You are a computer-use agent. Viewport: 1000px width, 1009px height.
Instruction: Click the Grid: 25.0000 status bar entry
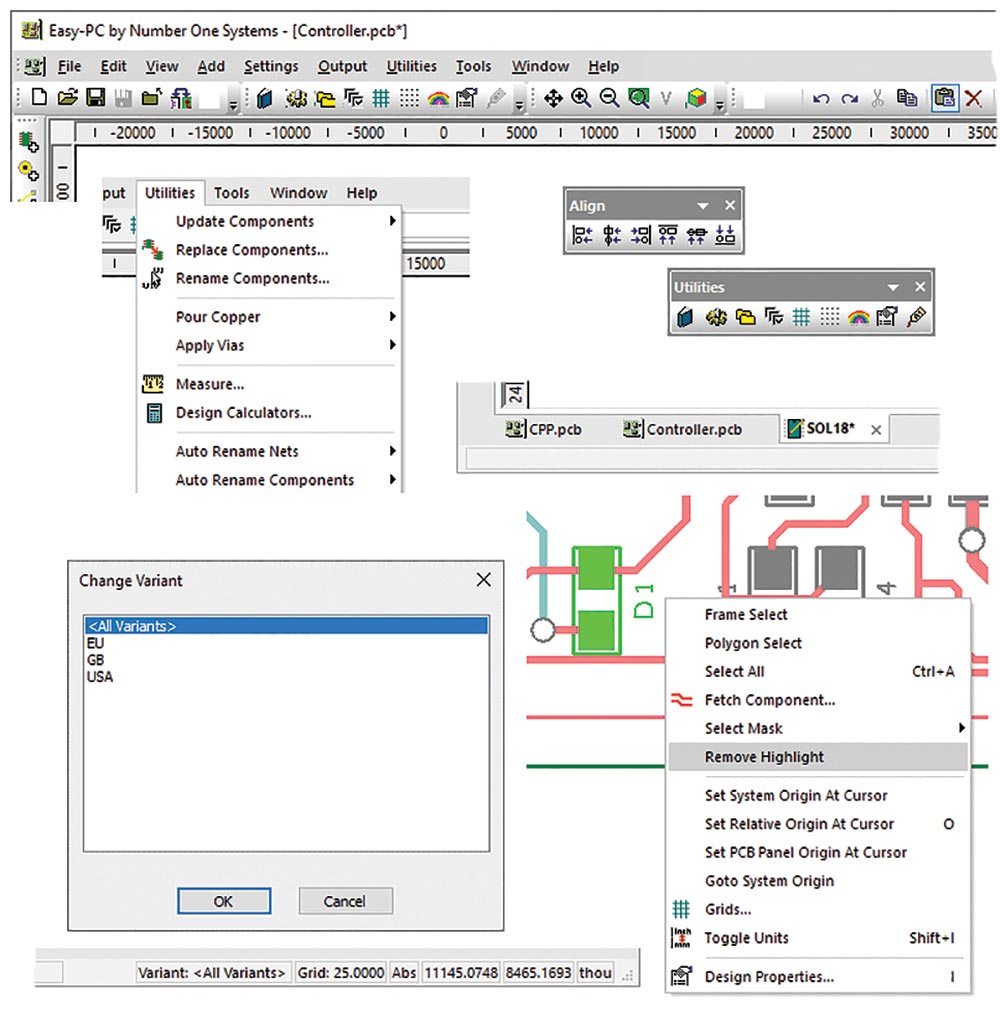(x=340, y=972)
